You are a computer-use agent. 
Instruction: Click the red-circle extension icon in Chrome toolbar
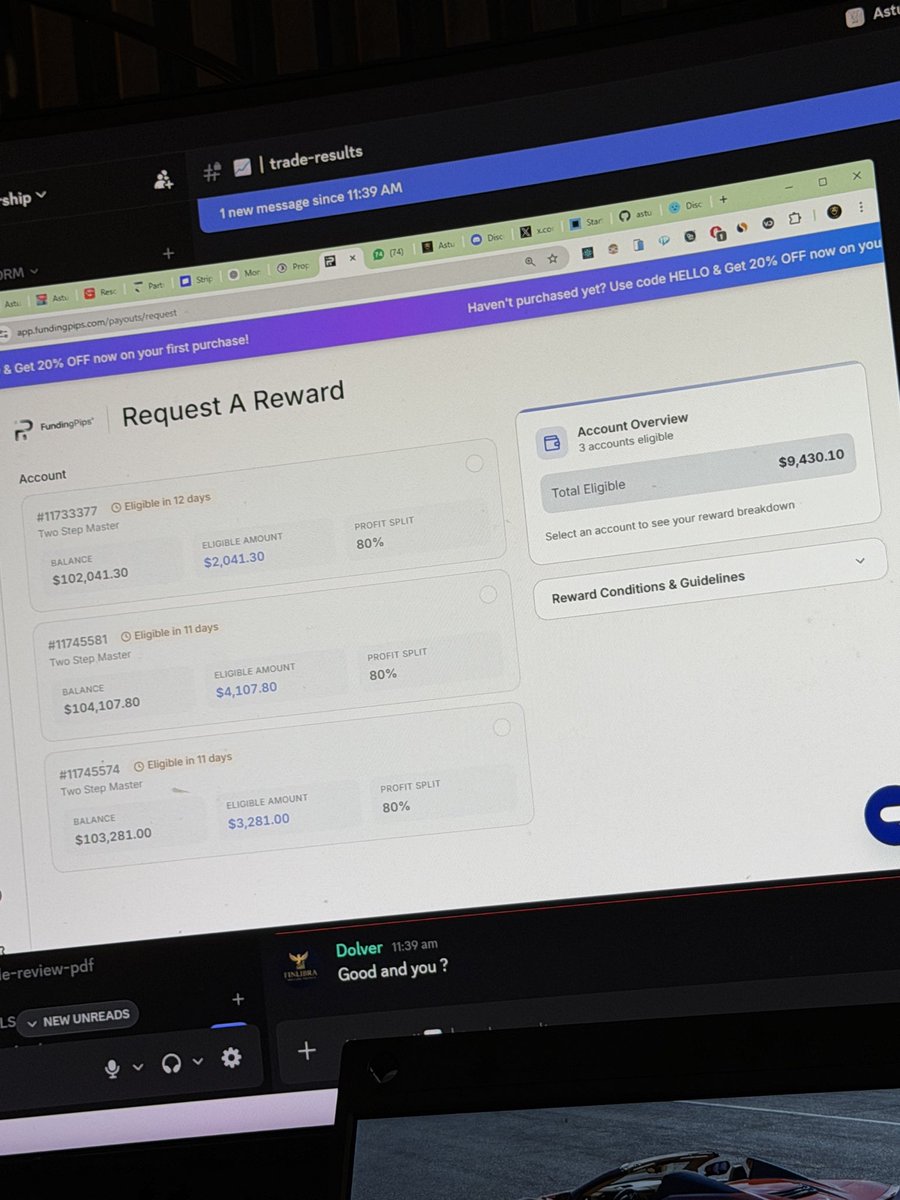click(718, 232)
